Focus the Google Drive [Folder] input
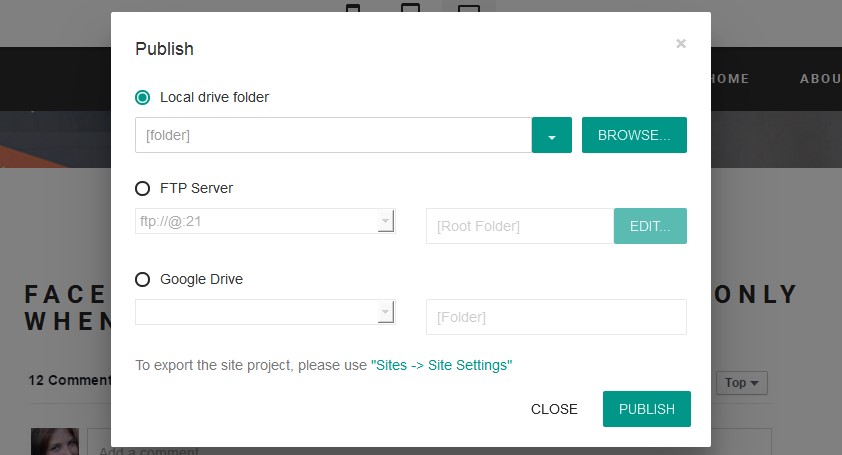 pyautogui.click(x=556, y=317)
